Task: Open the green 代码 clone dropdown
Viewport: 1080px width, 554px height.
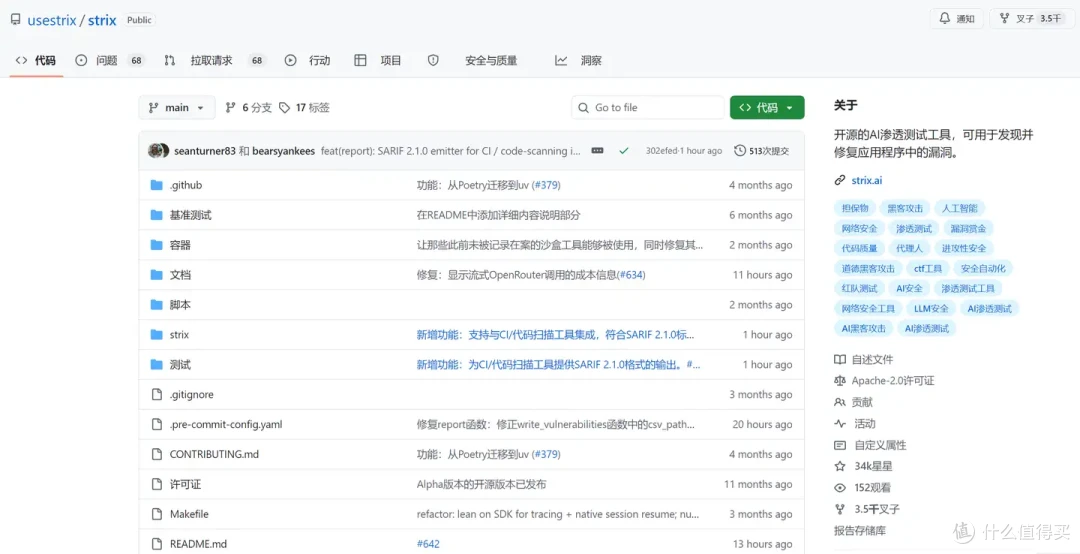Action: (x=767, y=107)
